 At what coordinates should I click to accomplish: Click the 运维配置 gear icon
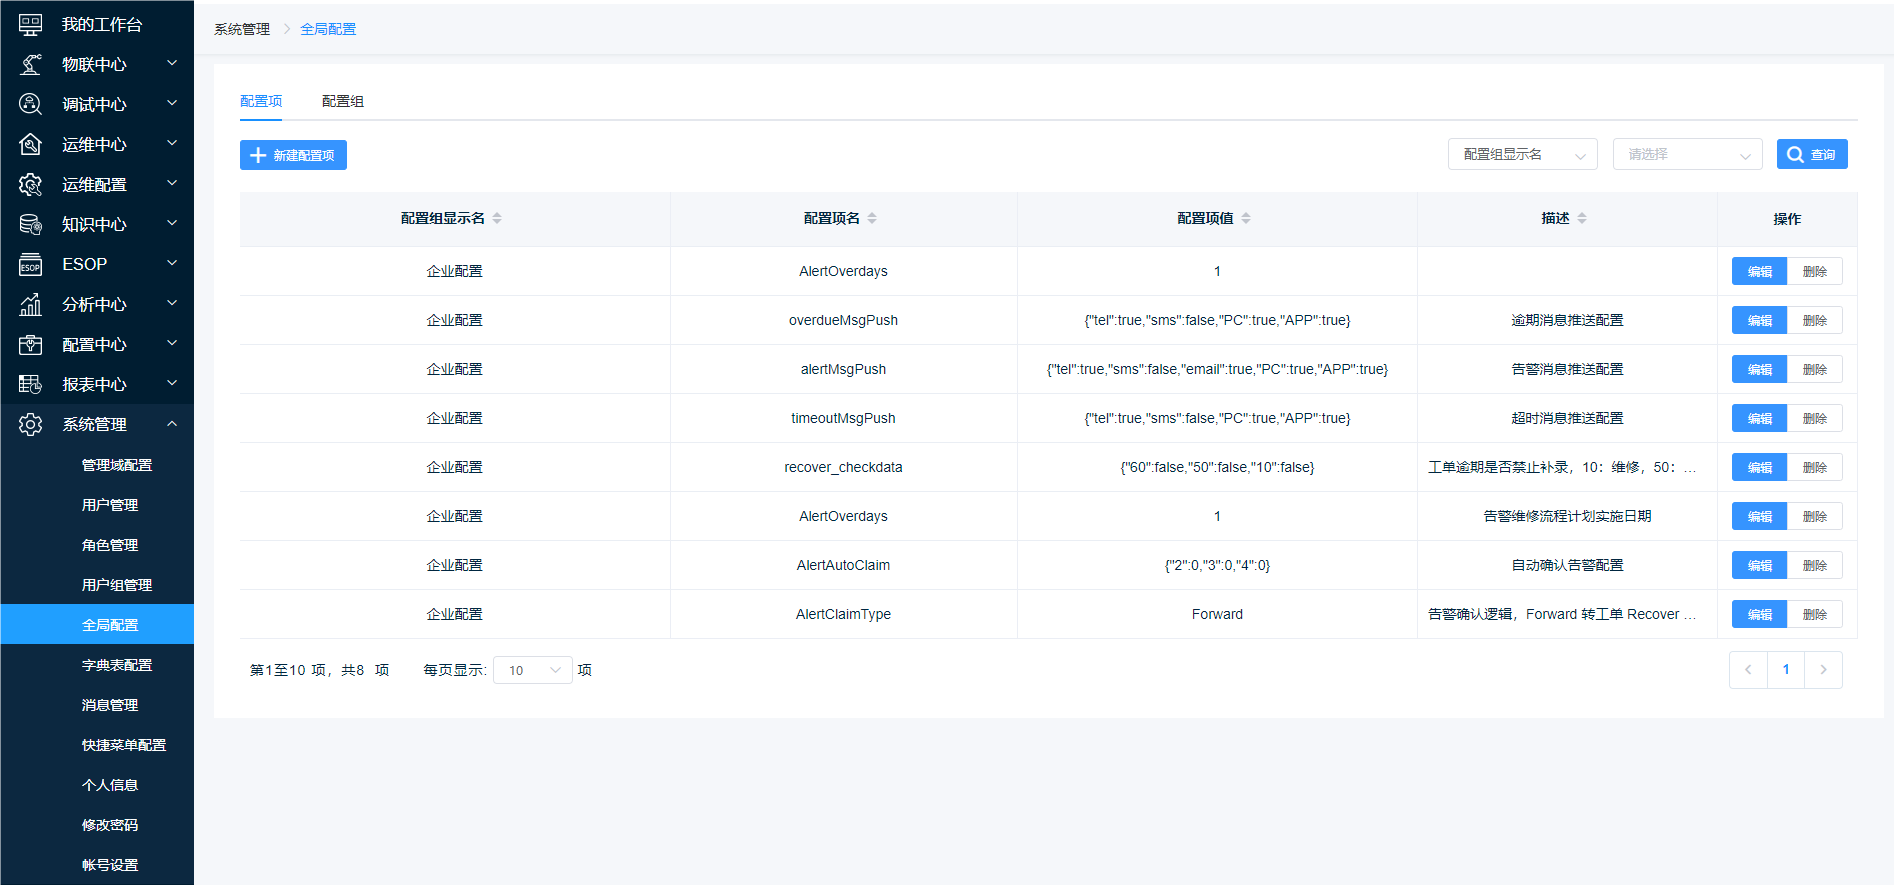31,184
